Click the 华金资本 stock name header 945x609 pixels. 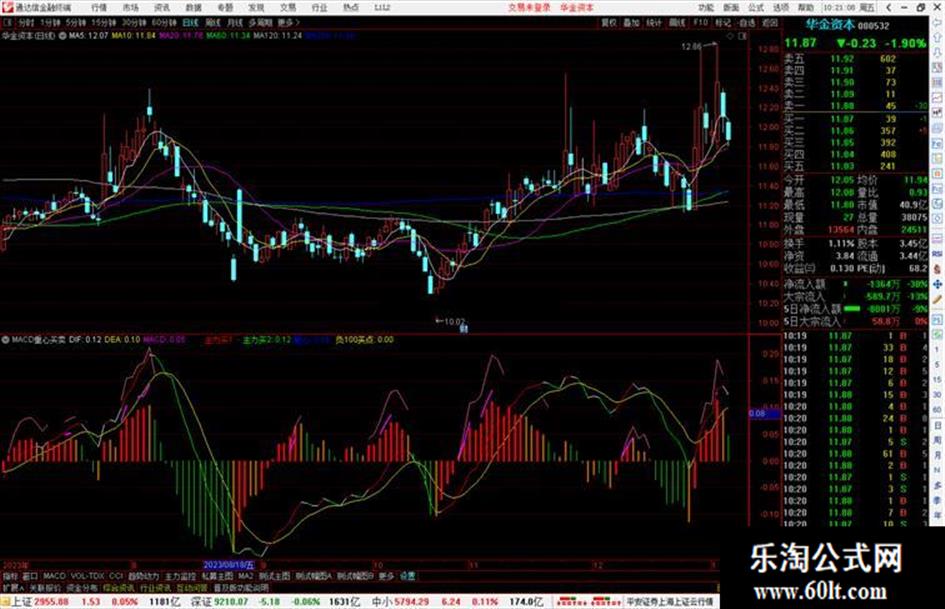(x=830, y=25)
